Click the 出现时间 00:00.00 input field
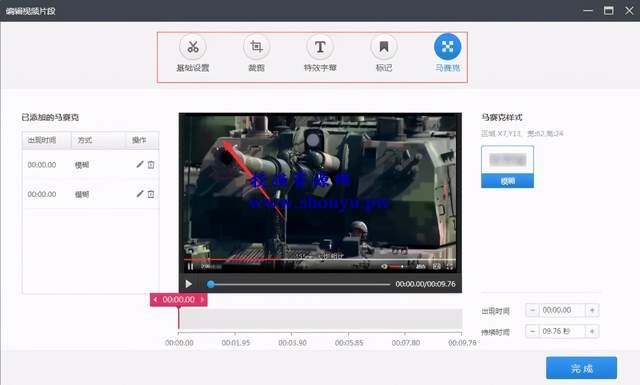The height and width of the screenshot is (385, 640). pyautogui.click(x=562, y=310)
